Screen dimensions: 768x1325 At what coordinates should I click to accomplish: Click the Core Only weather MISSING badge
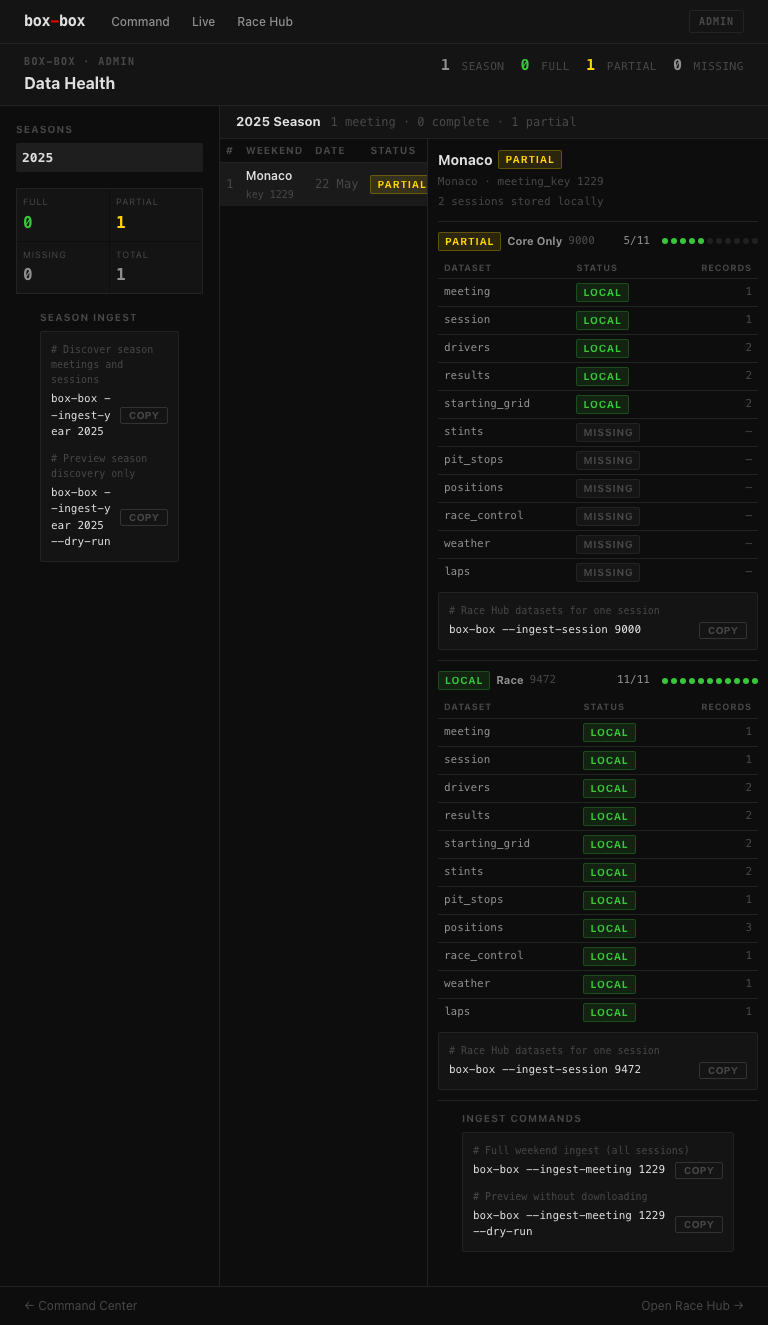click(x=608, y=544)
